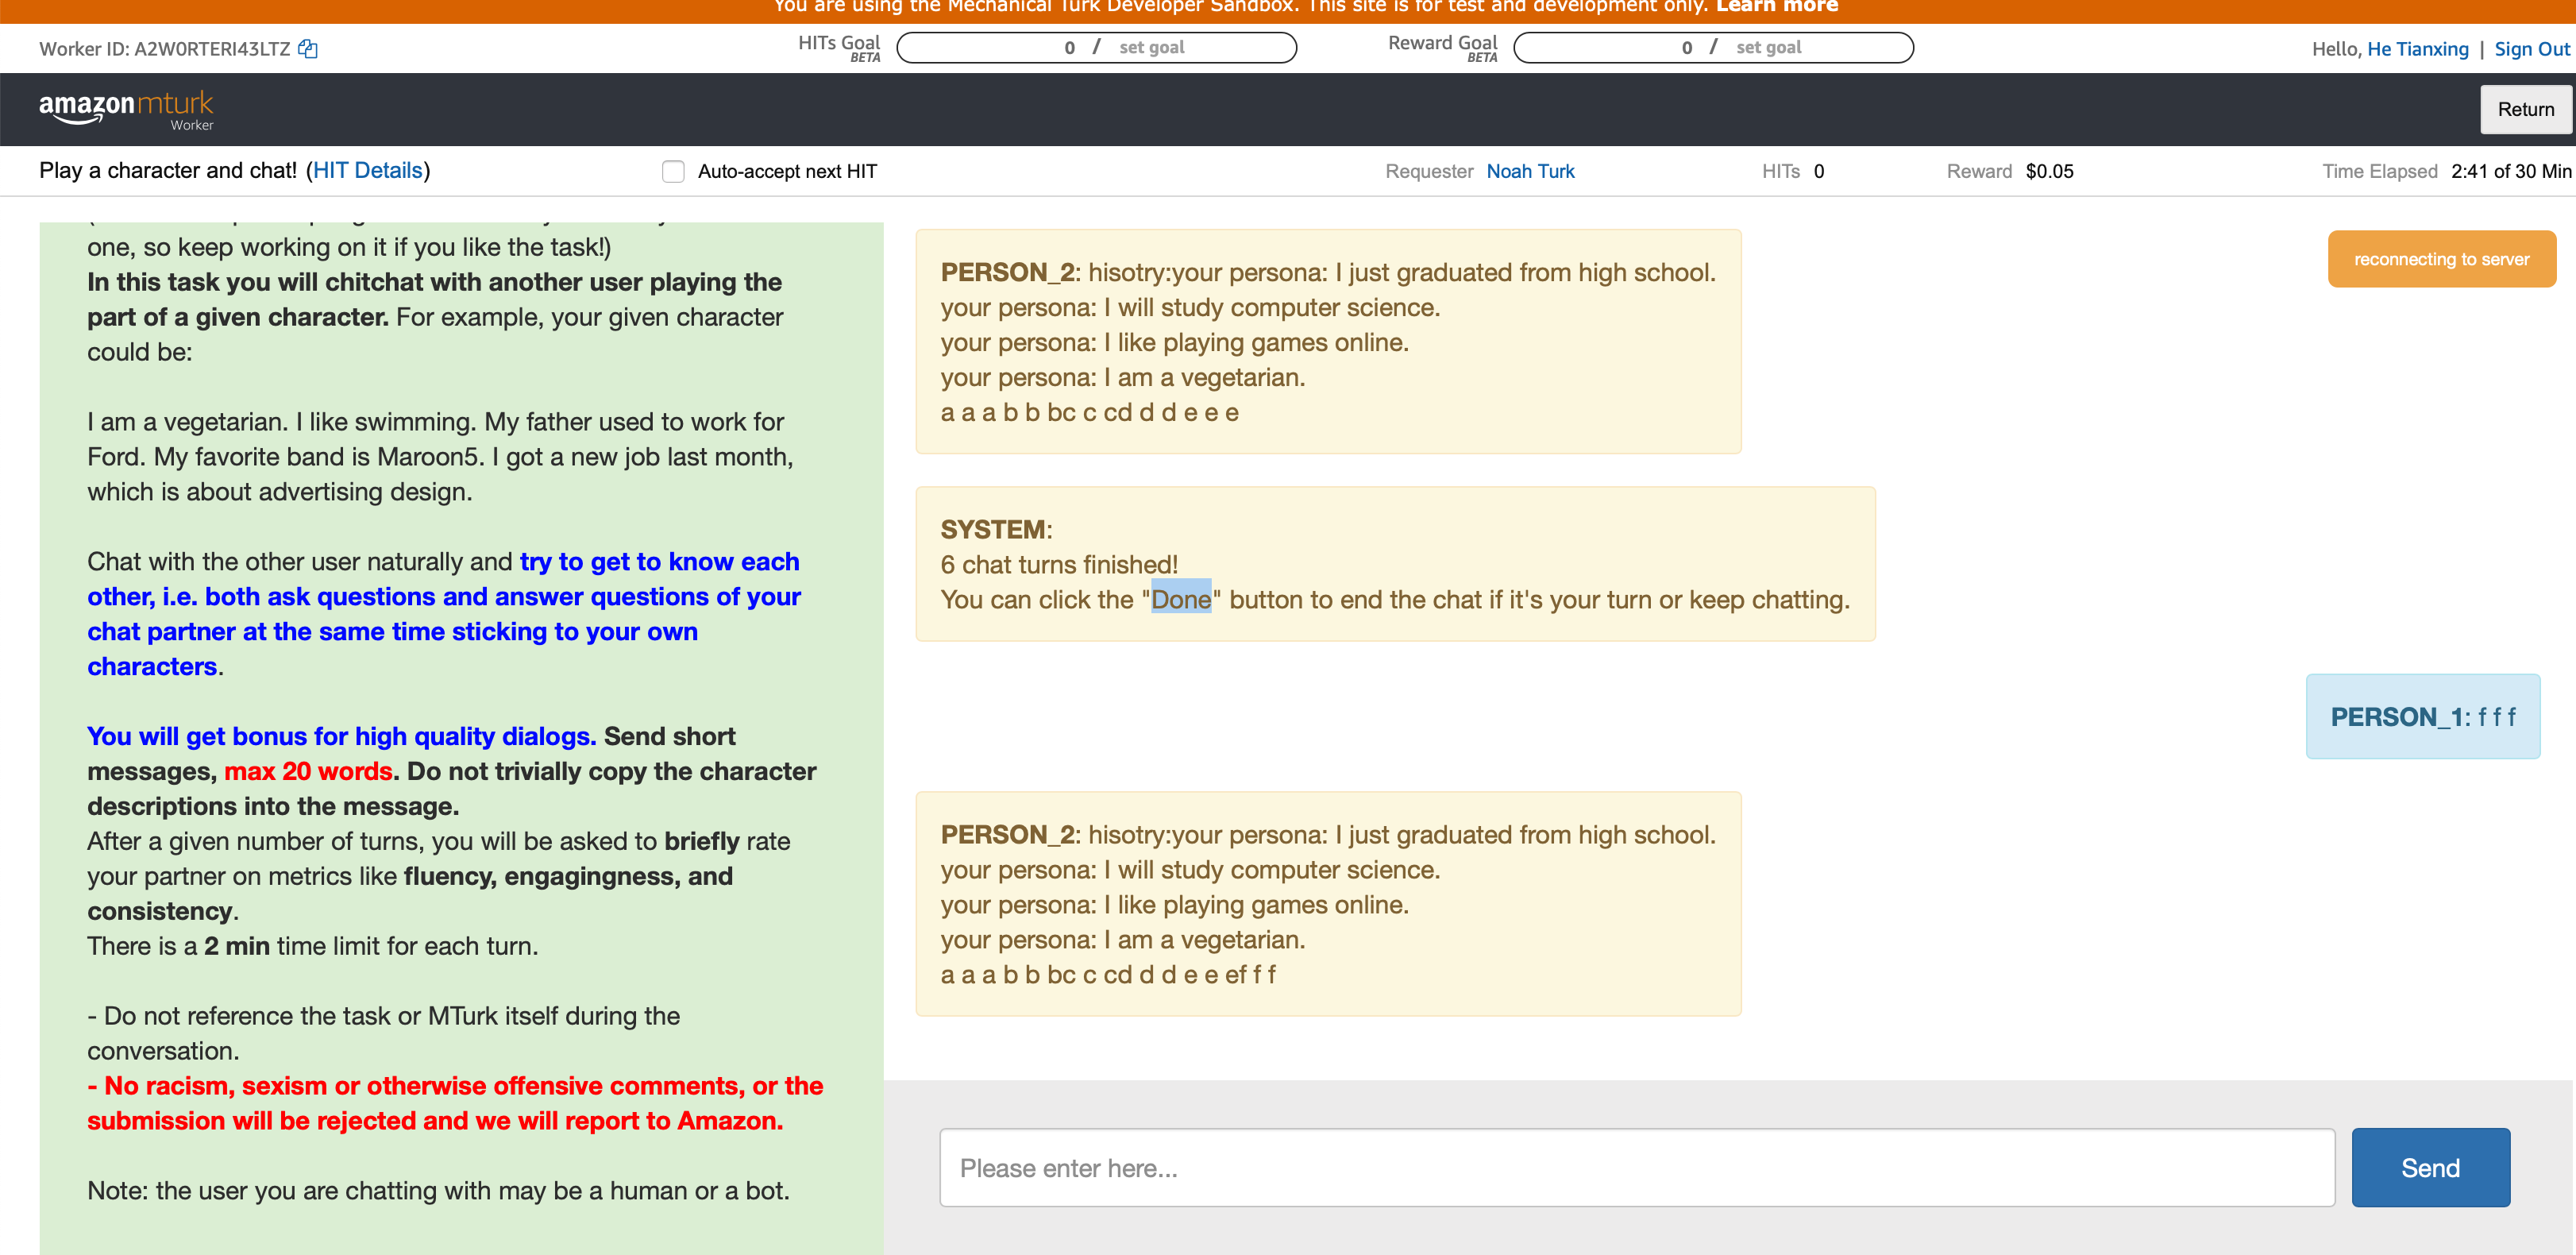Enable Auto-accept next HIT
The width and height of the screenshot is (2576, 1255).
(x=673, y=171)
